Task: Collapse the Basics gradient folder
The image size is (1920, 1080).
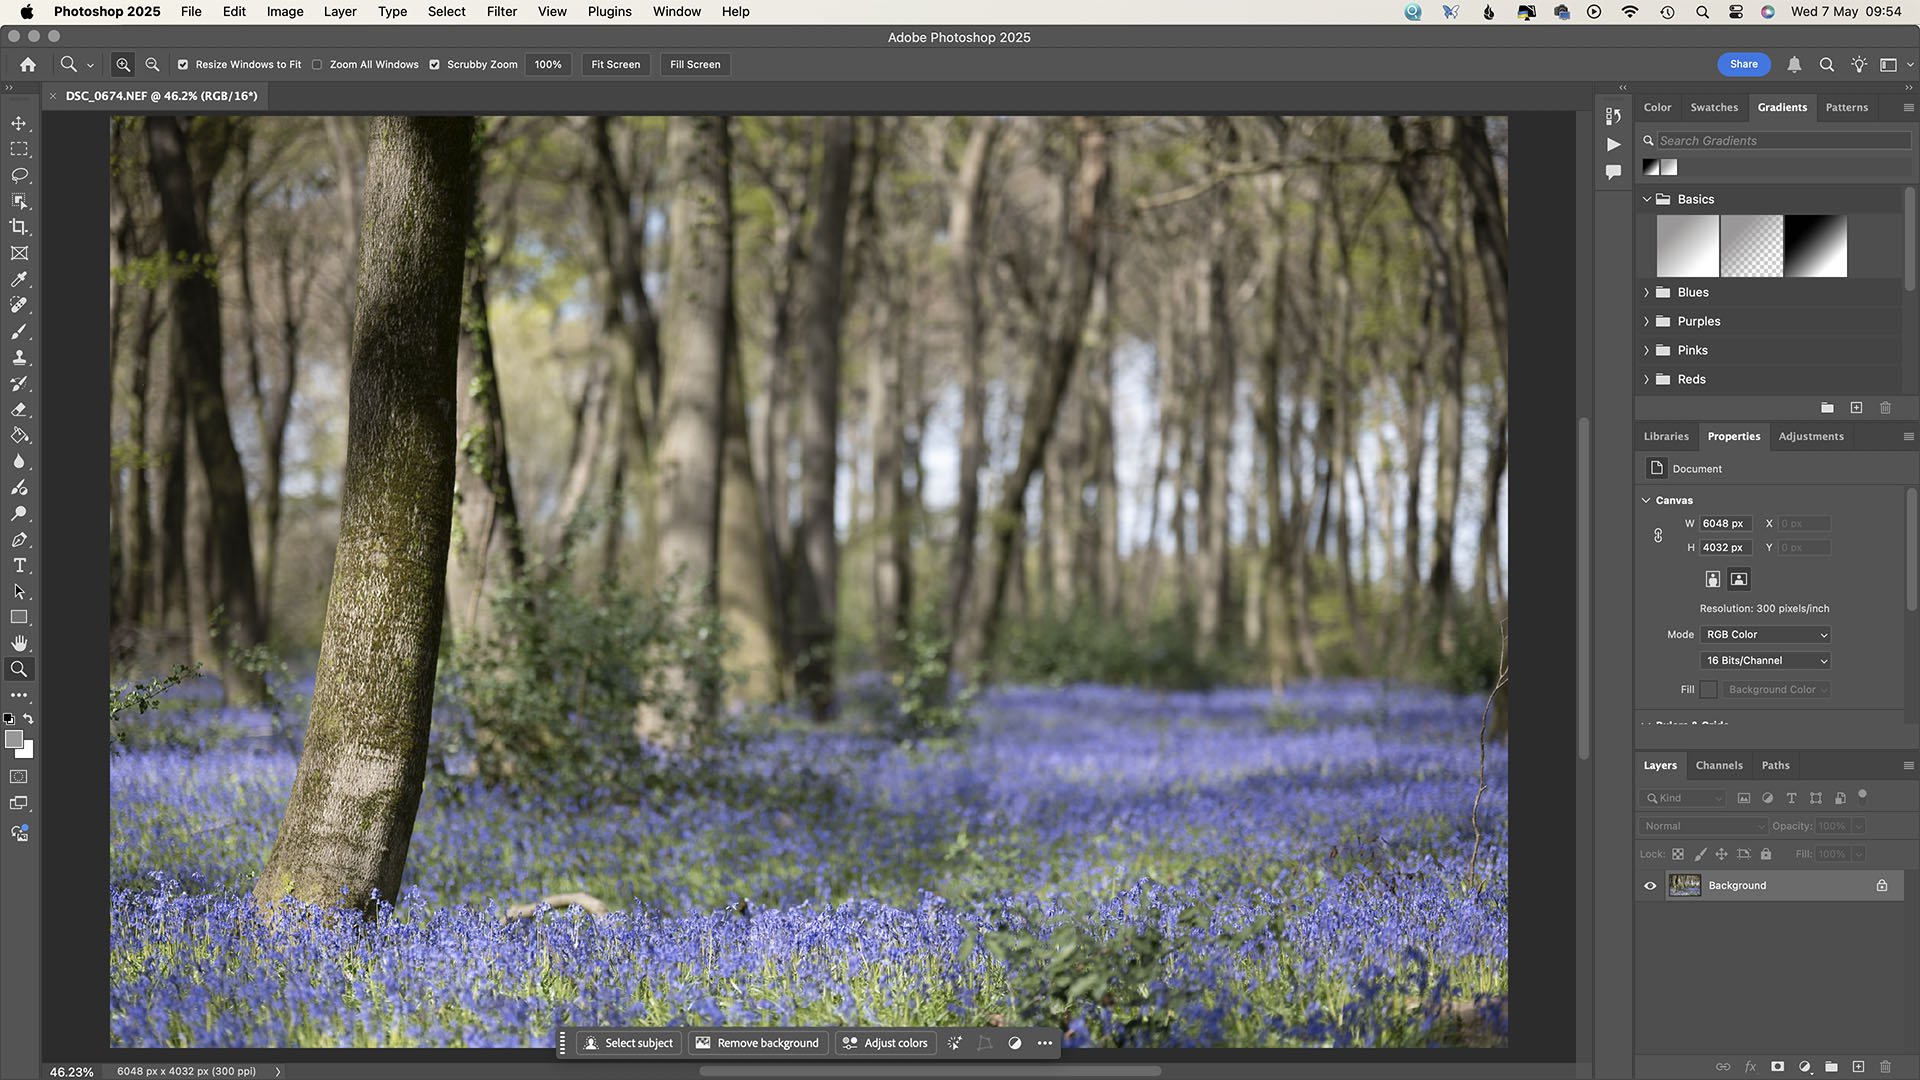Action: [1647, 199]
